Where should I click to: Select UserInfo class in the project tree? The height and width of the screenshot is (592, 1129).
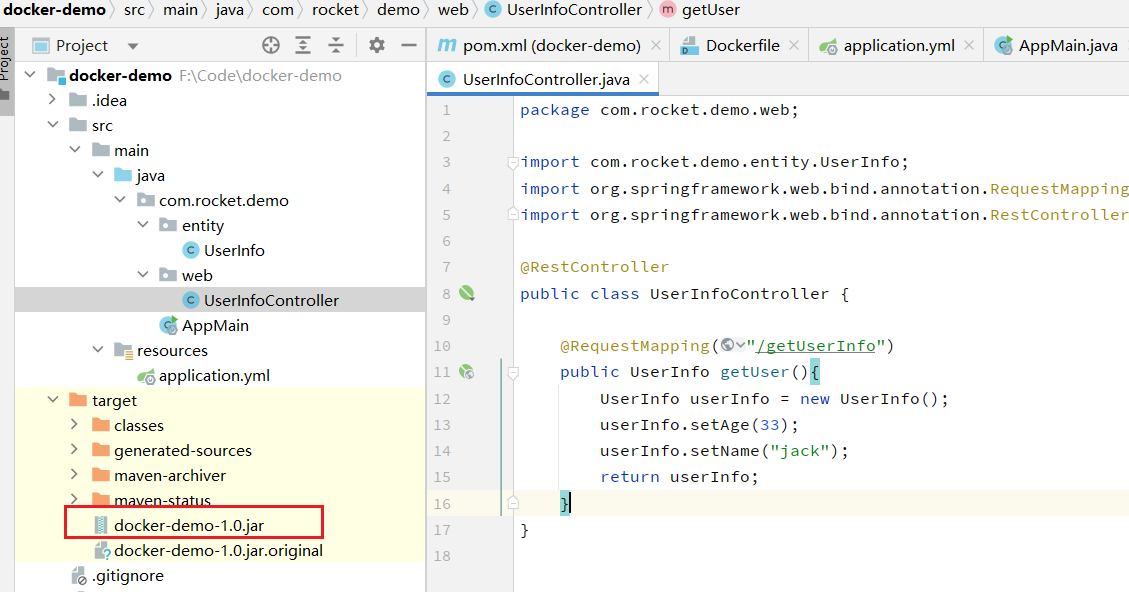(x=234, y=250)
